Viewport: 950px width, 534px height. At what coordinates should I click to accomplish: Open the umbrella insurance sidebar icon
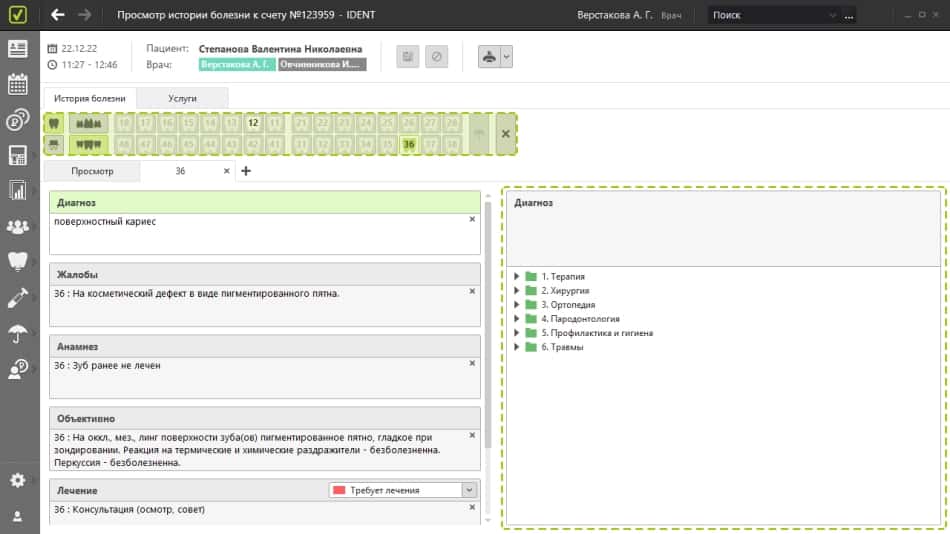(17, 333)
